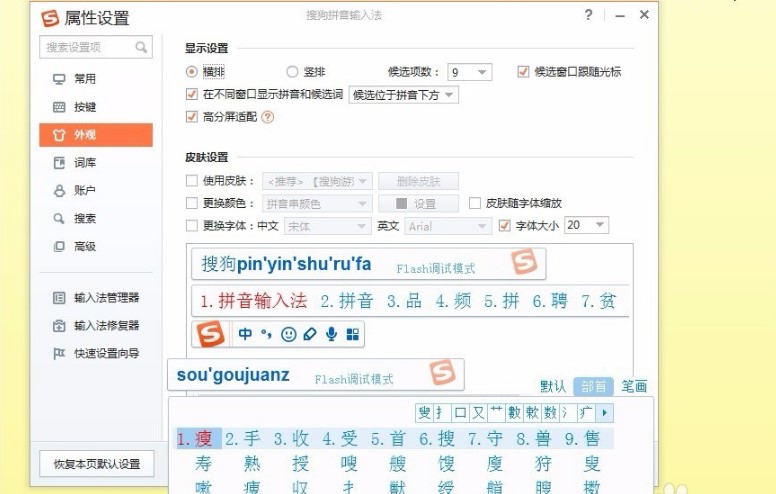776x494 pixels.
Task: Toggle the 字体大小 checkbox
Action: coord(504,226)
